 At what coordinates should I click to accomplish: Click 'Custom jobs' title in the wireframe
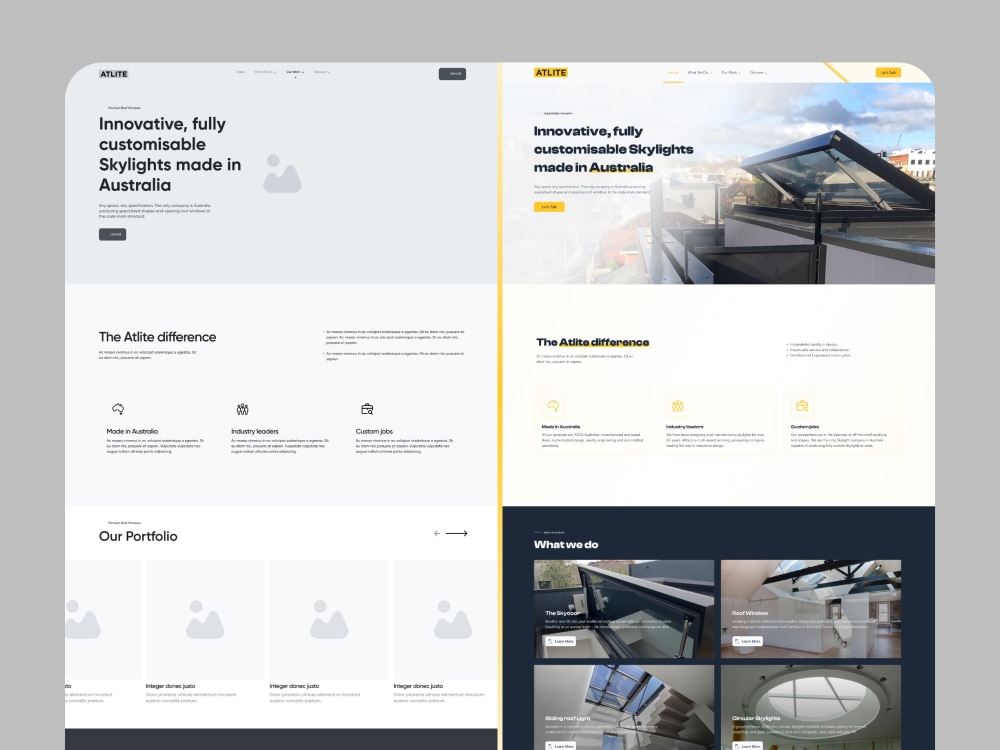[374, 431]
